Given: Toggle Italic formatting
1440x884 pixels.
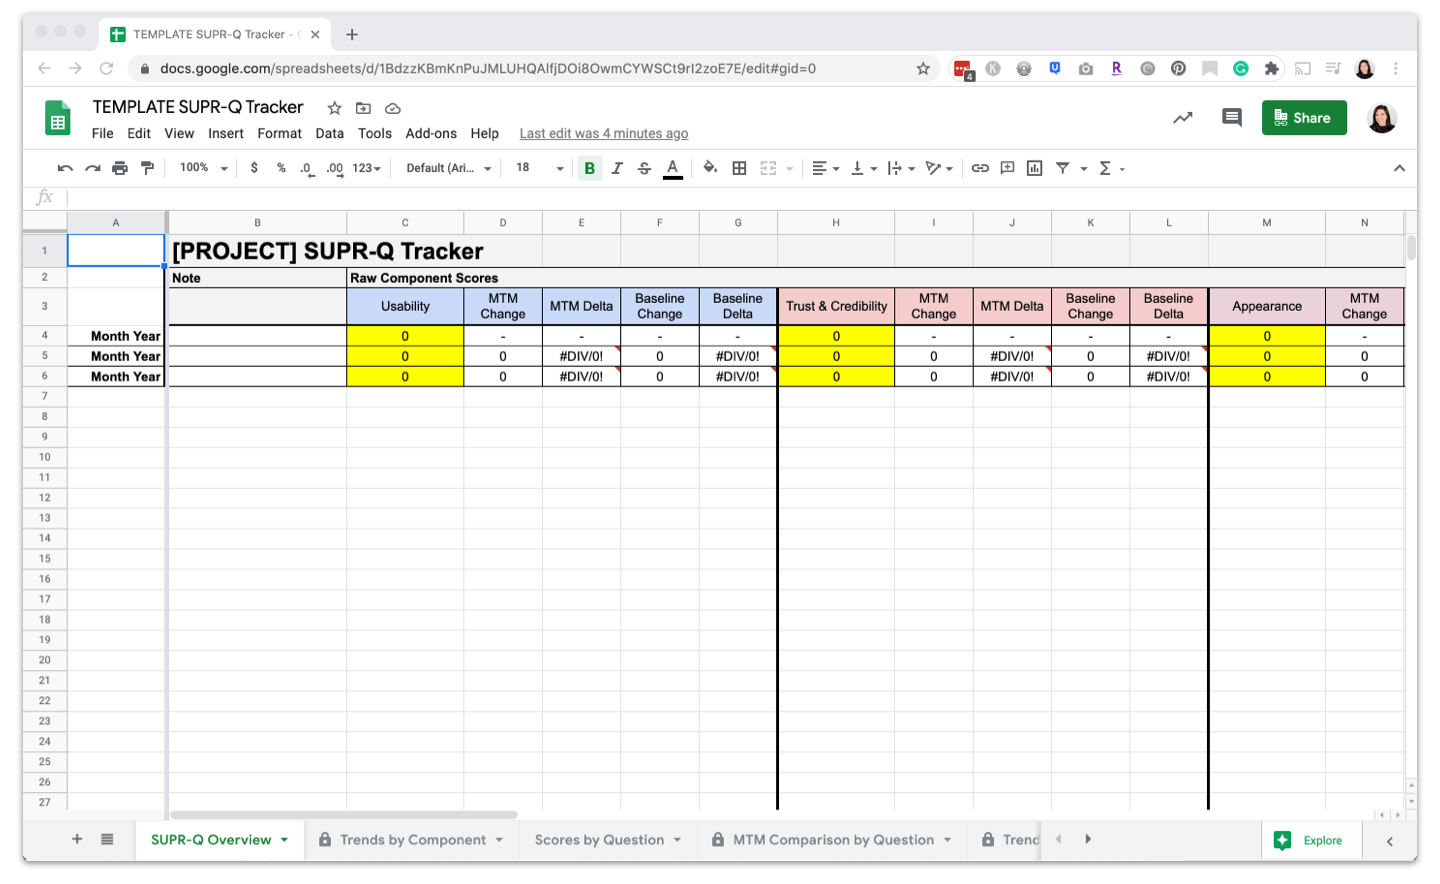Looking at the screenshot, I should [x=617, y=168].
